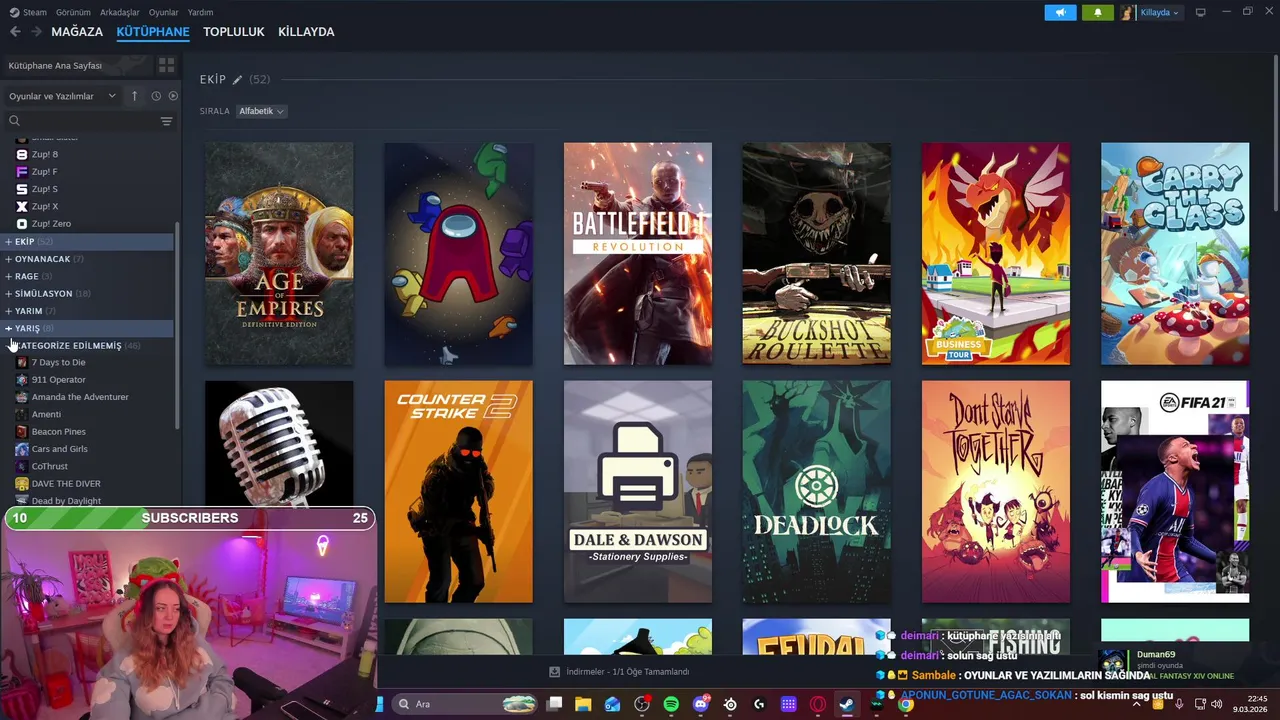Open Carry the Glass cover
Viewport: 1280px width, 720px height.
1175,253
